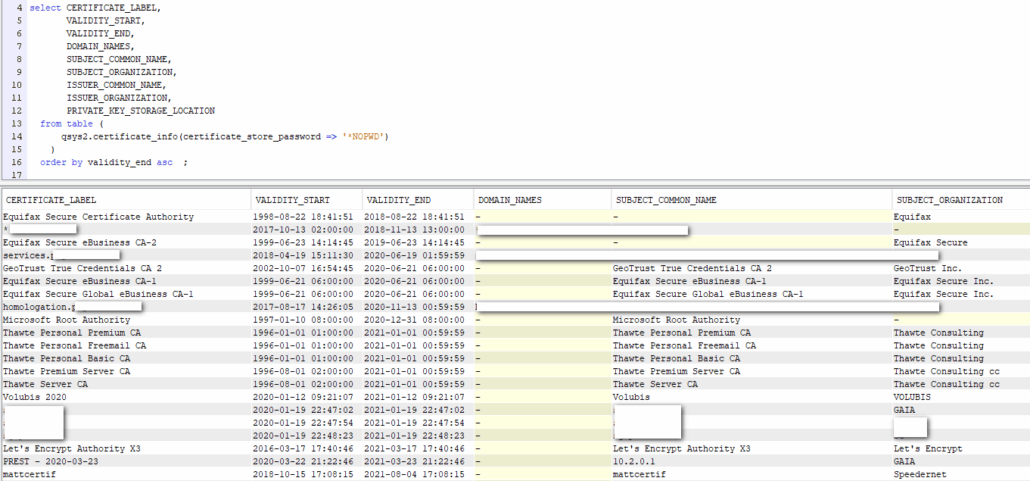Select 'Equifax Secure eBusiness CA-2' label cell

[79, 242]
